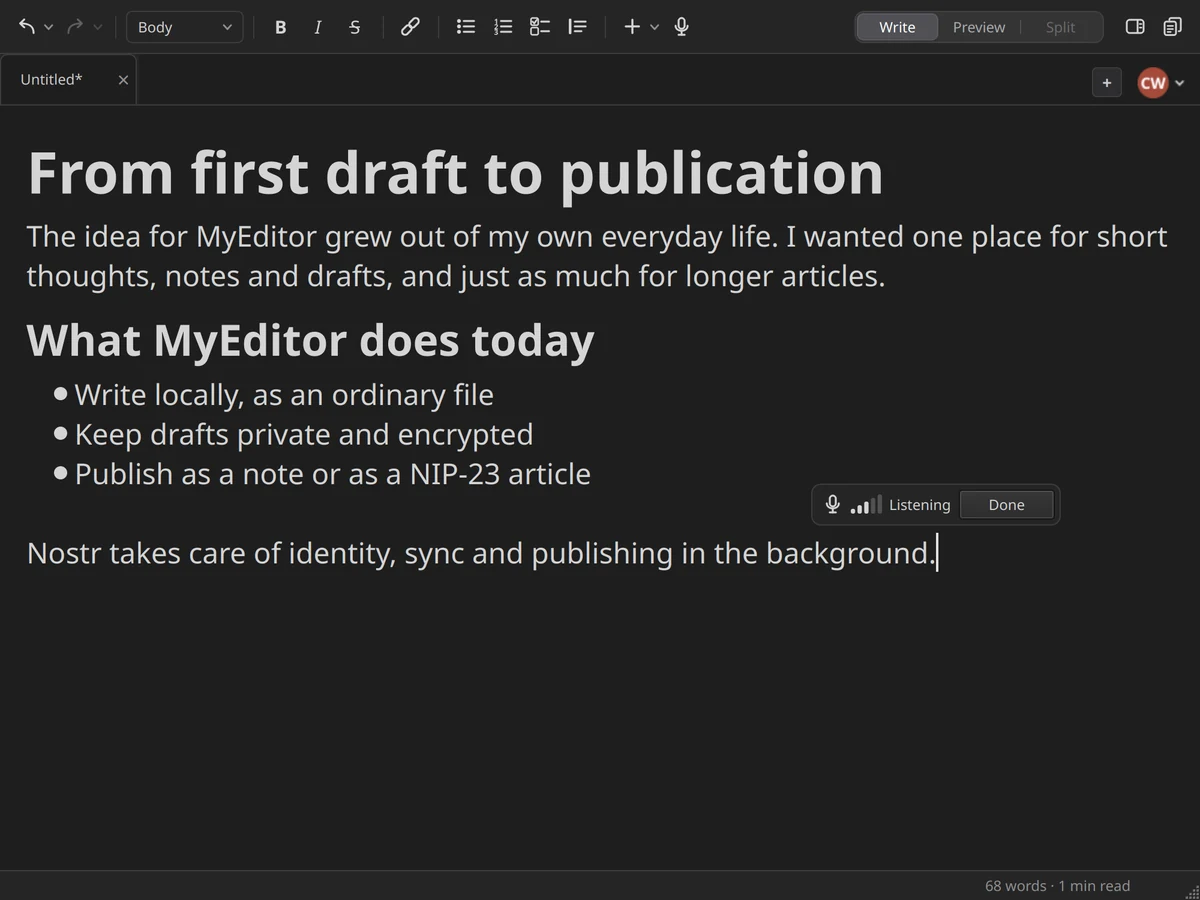Screen dimensions: 1200x900
Task: Toggle italic formatting
Action: click(318, 27)
